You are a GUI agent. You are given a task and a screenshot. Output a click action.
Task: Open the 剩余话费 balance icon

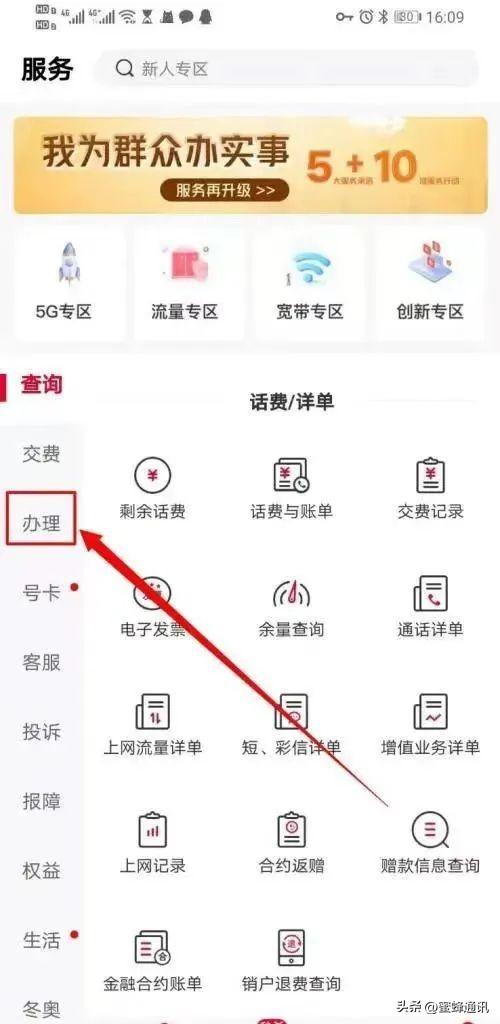click(x=153, y=475)
